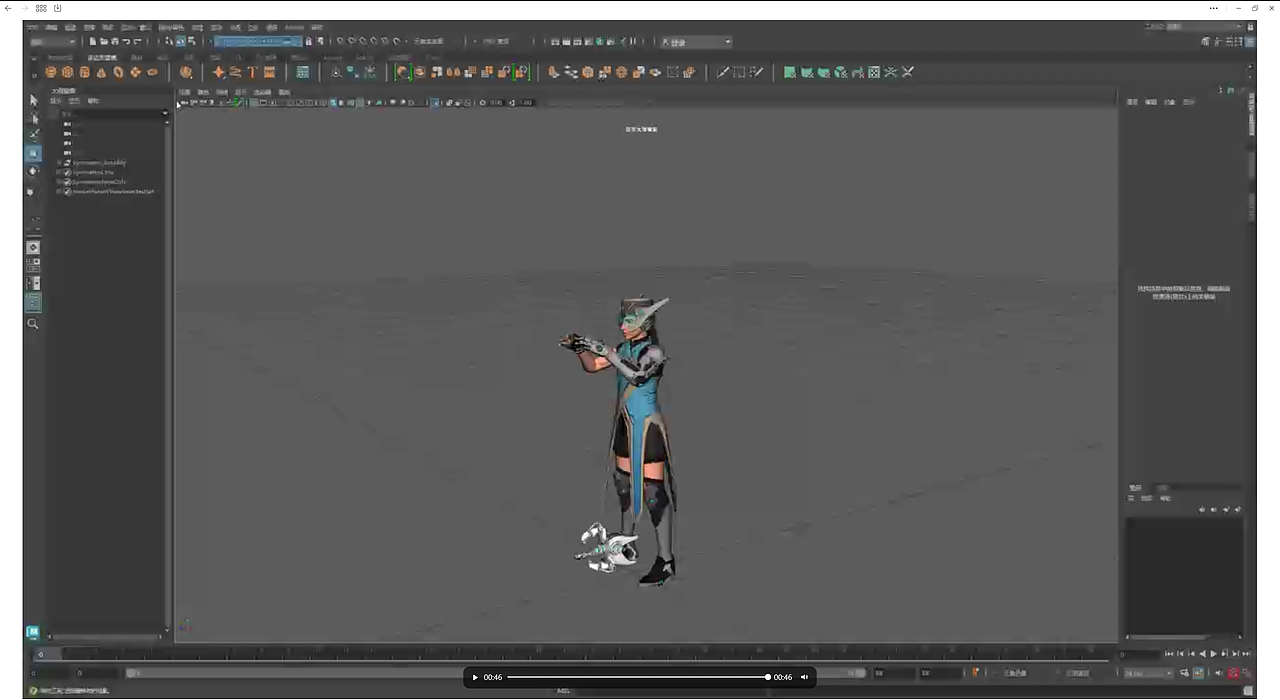The image size is (1280, 700).
Task: Open the 24 fps frame rate dropdown
Action: tap(1148, 674)
